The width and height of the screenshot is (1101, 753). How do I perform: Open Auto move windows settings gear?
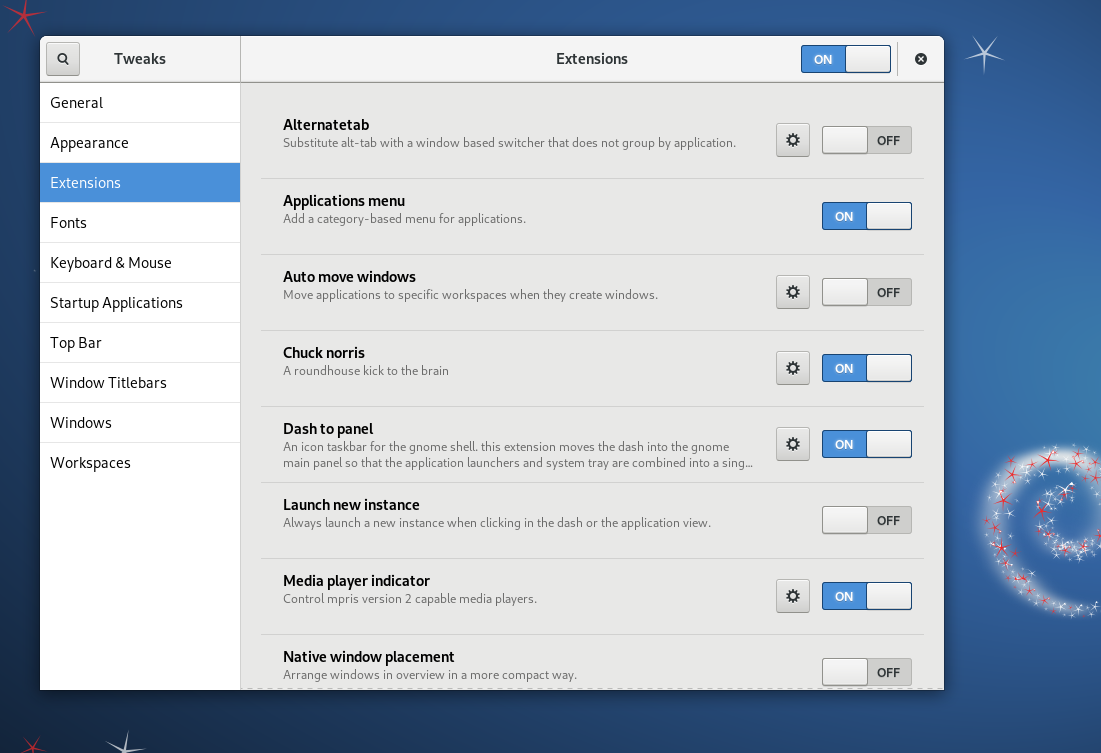[x=793, y=292]
